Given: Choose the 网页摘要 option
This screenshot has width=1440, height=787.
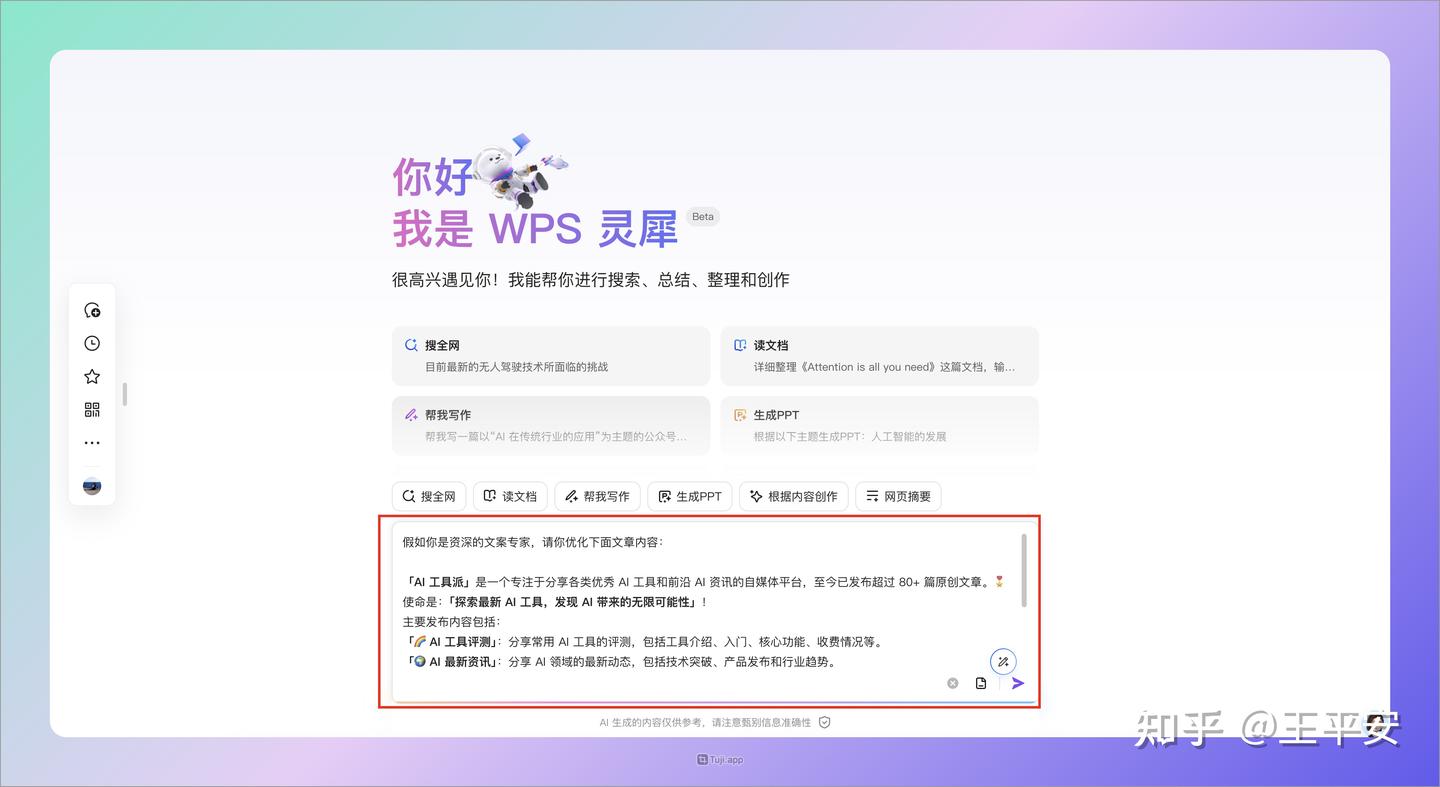Looking at the screenshot, I should coord(898,496).
